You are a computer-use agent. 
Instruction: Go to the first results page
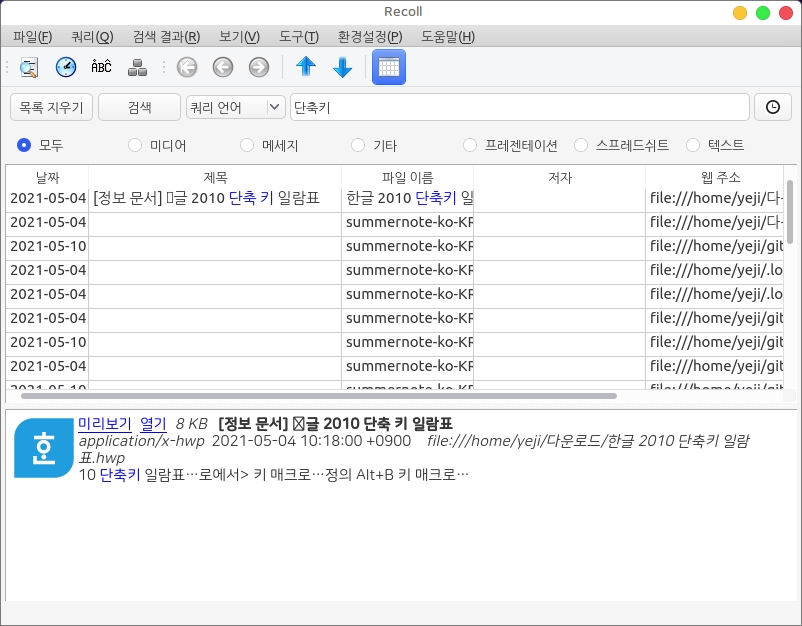pos(187,67)
